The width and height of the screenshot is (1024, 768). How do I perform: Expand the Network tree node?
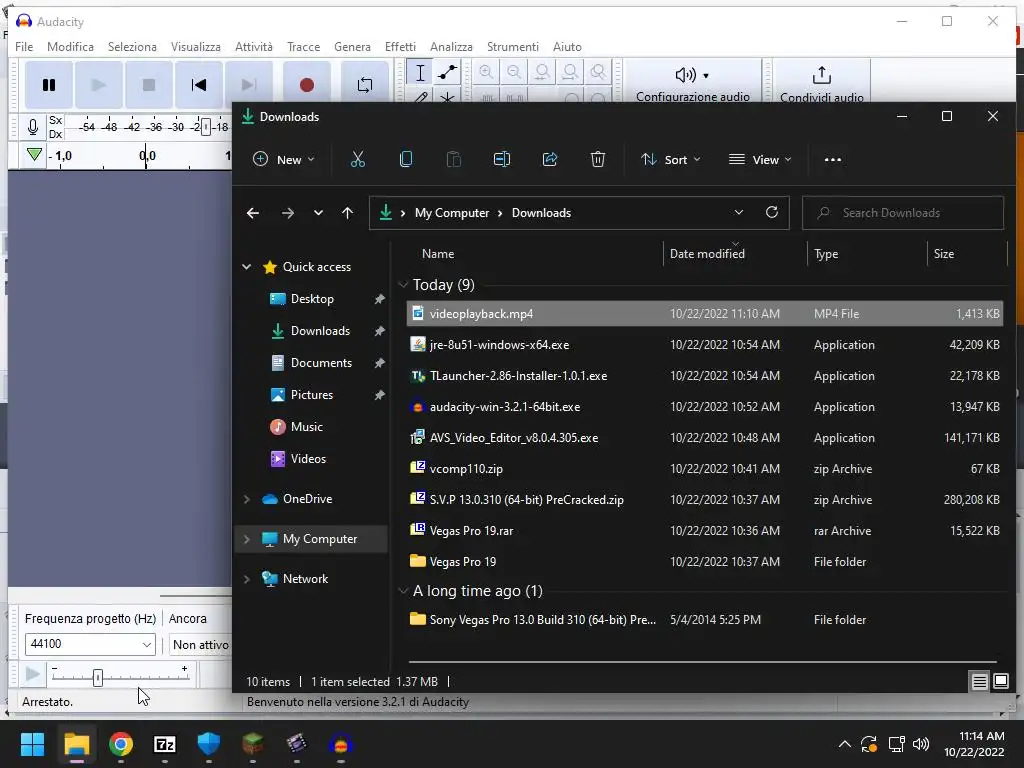[247, 579]
